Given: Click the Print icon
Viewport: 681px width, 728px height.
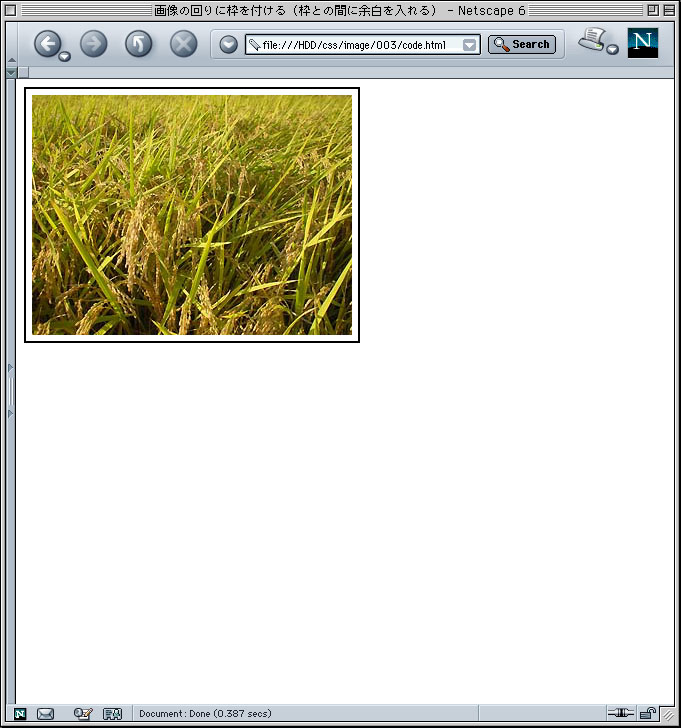Looking at the screenshot, I should [x=592, y=39].
